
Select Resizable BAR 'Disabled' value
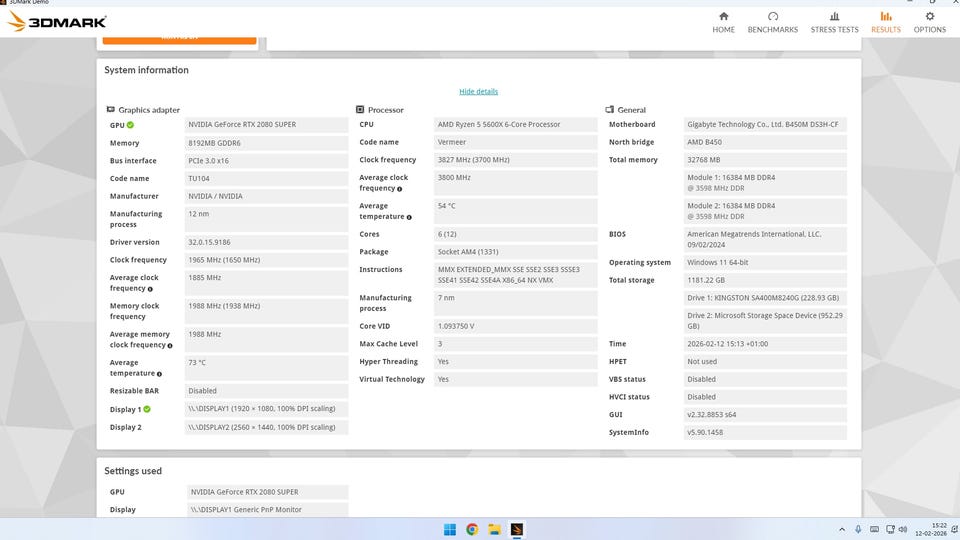[266, 391]
